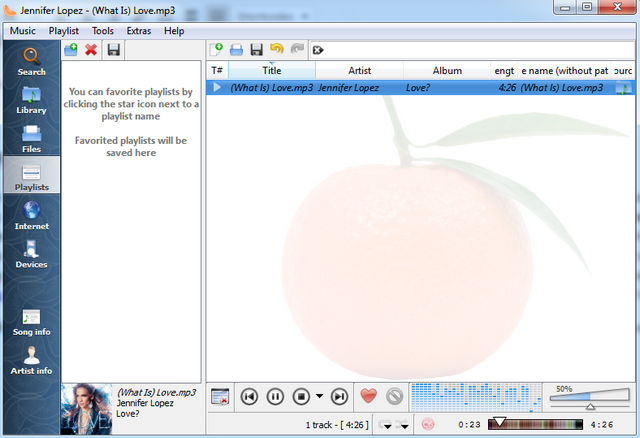
Task: Click the source icon in the track row
Action: [x=623, y=88]
